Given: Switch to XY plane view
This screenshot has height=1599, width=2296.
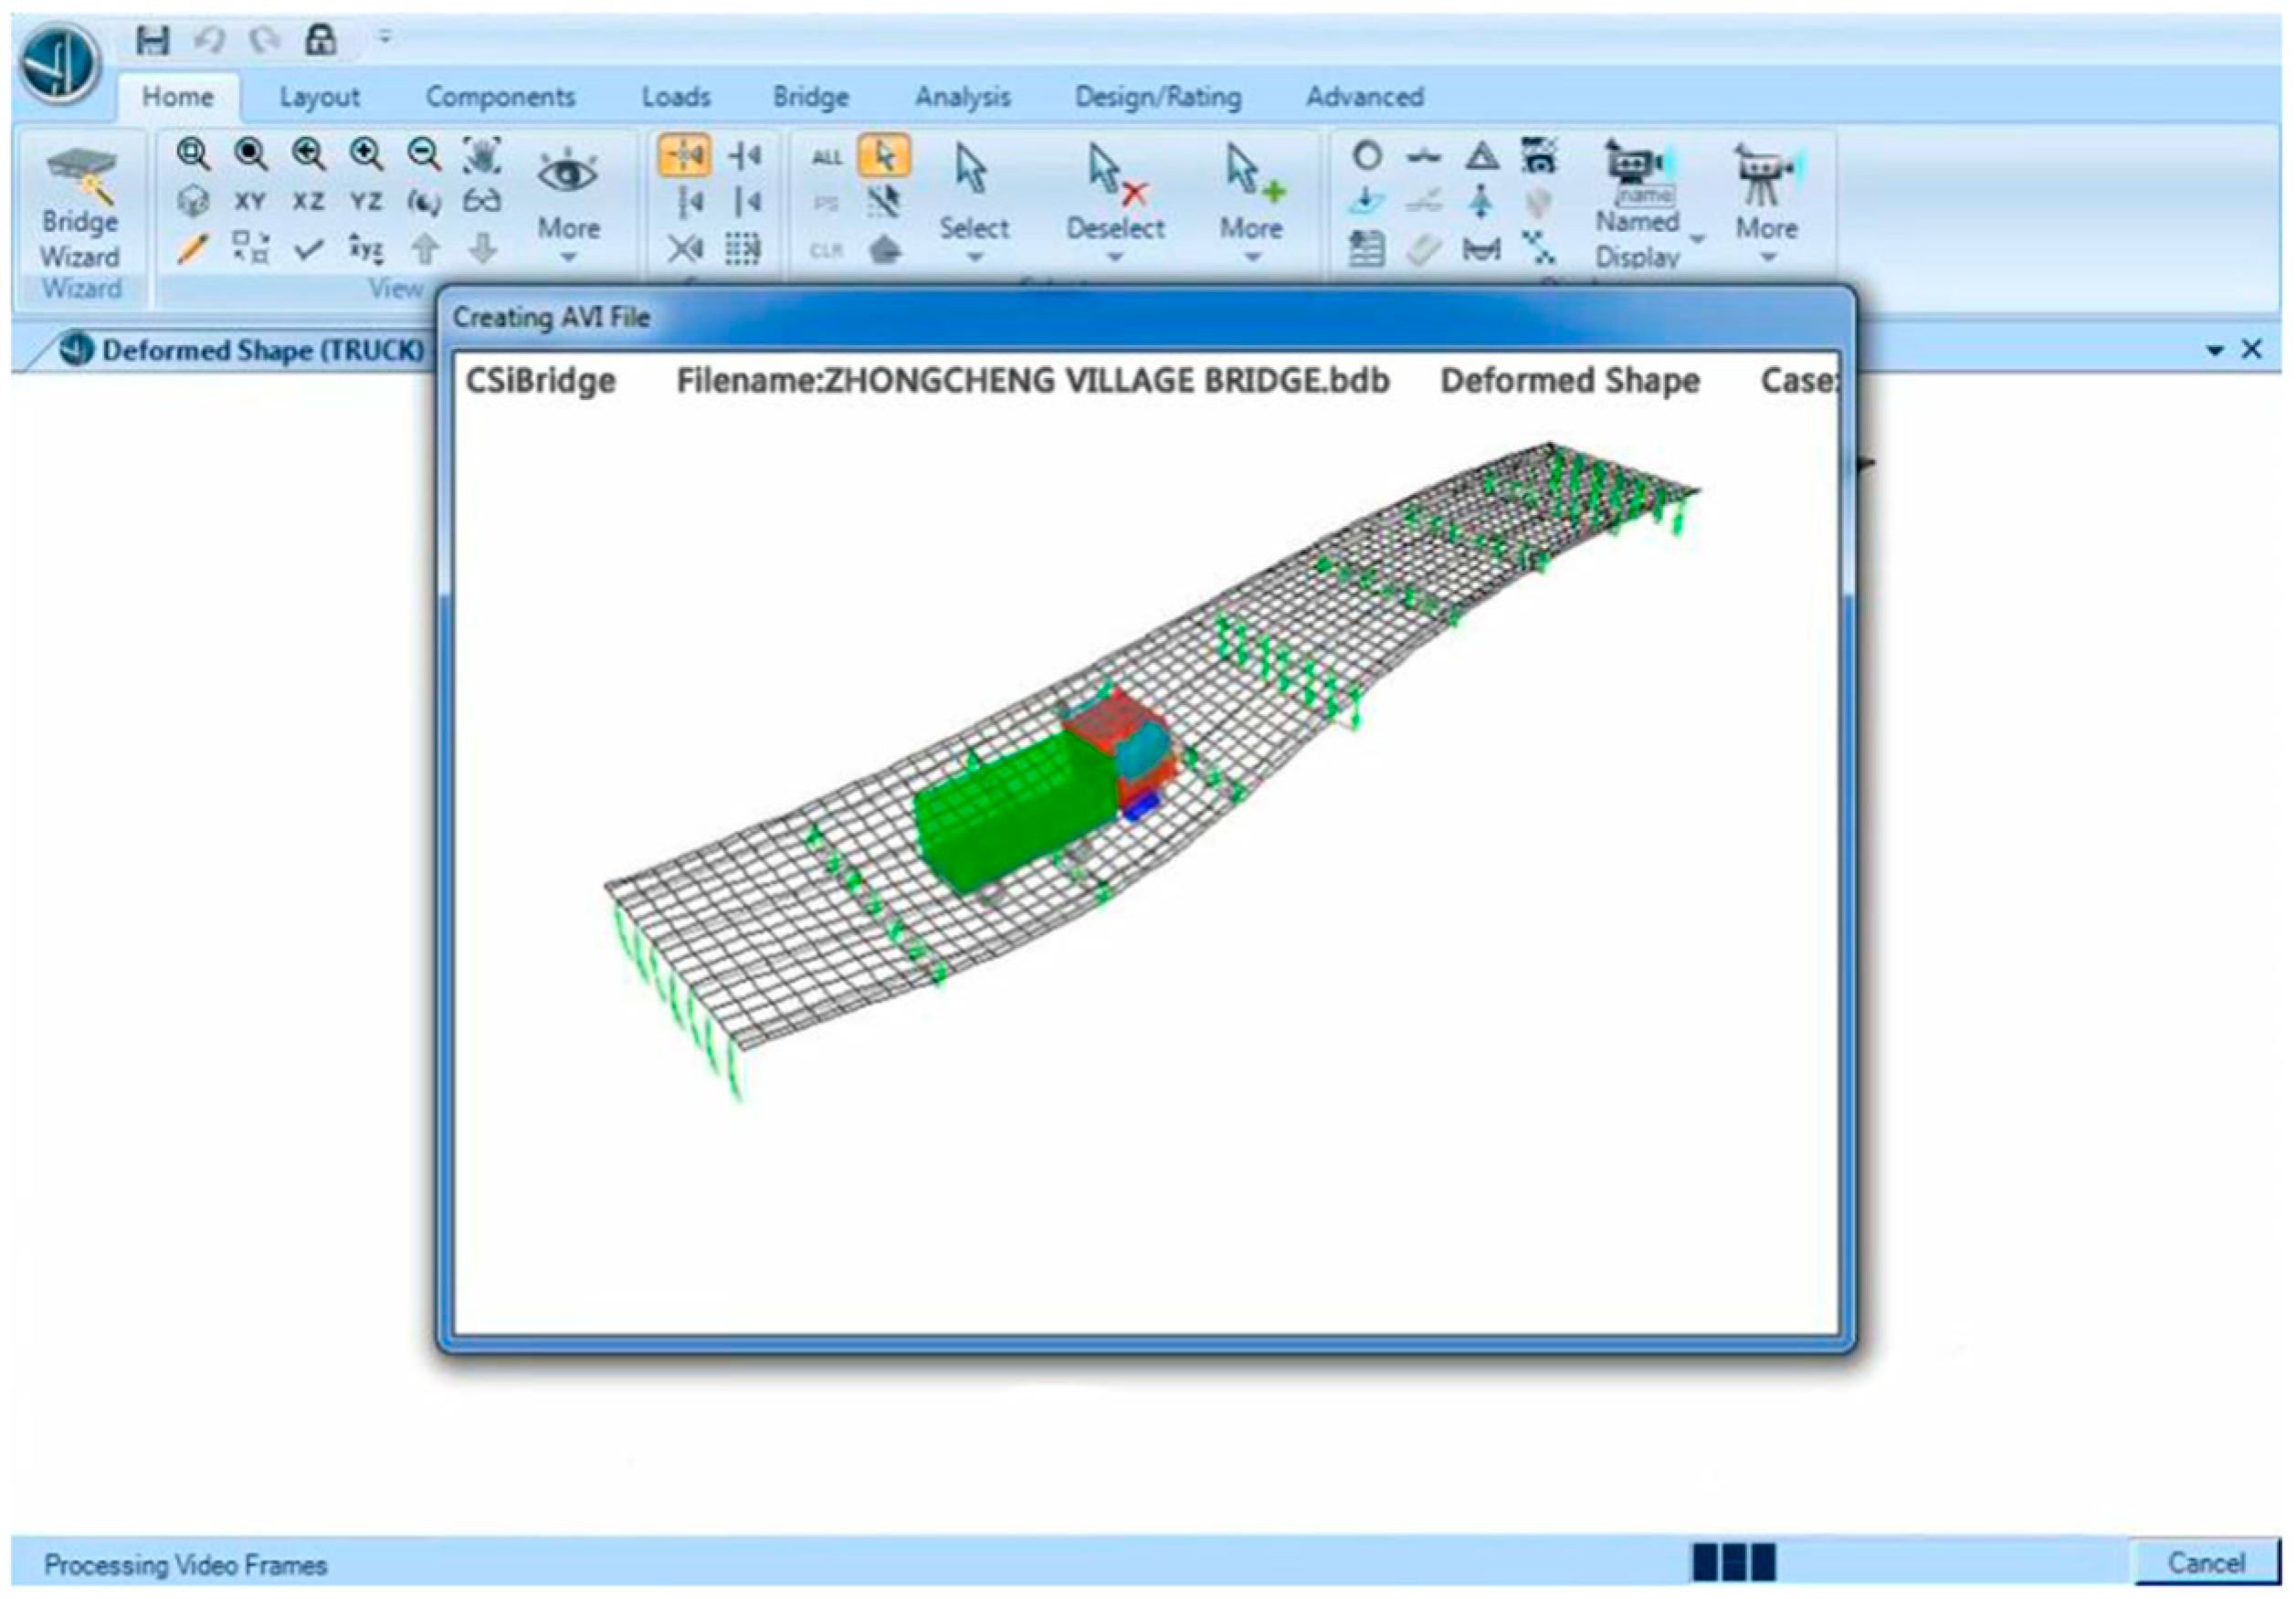Looking at the screenshot, I should [x=250, y=202].
